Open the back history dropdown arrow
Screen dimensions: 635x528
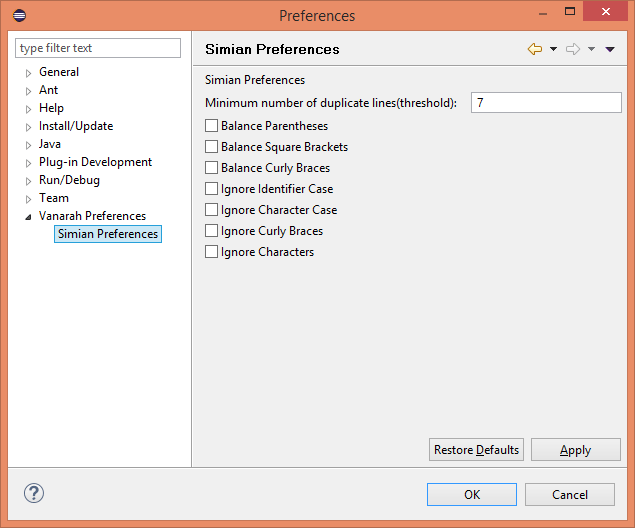(553, 49)
